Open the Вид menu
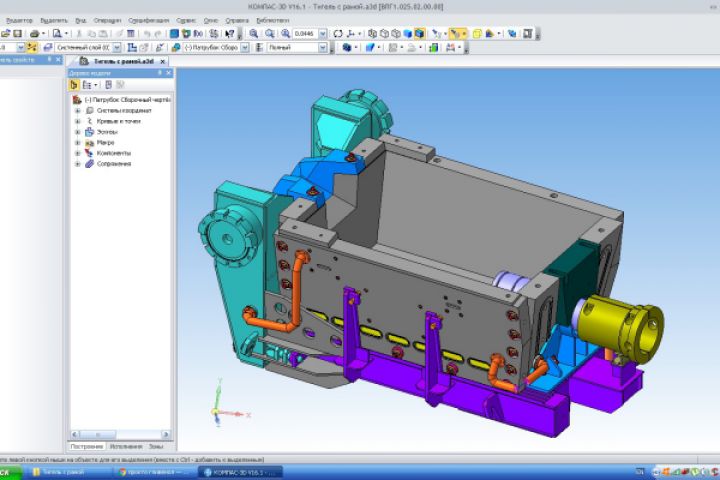The height and width of the screenshot is (480, 720). coord(81,21)
